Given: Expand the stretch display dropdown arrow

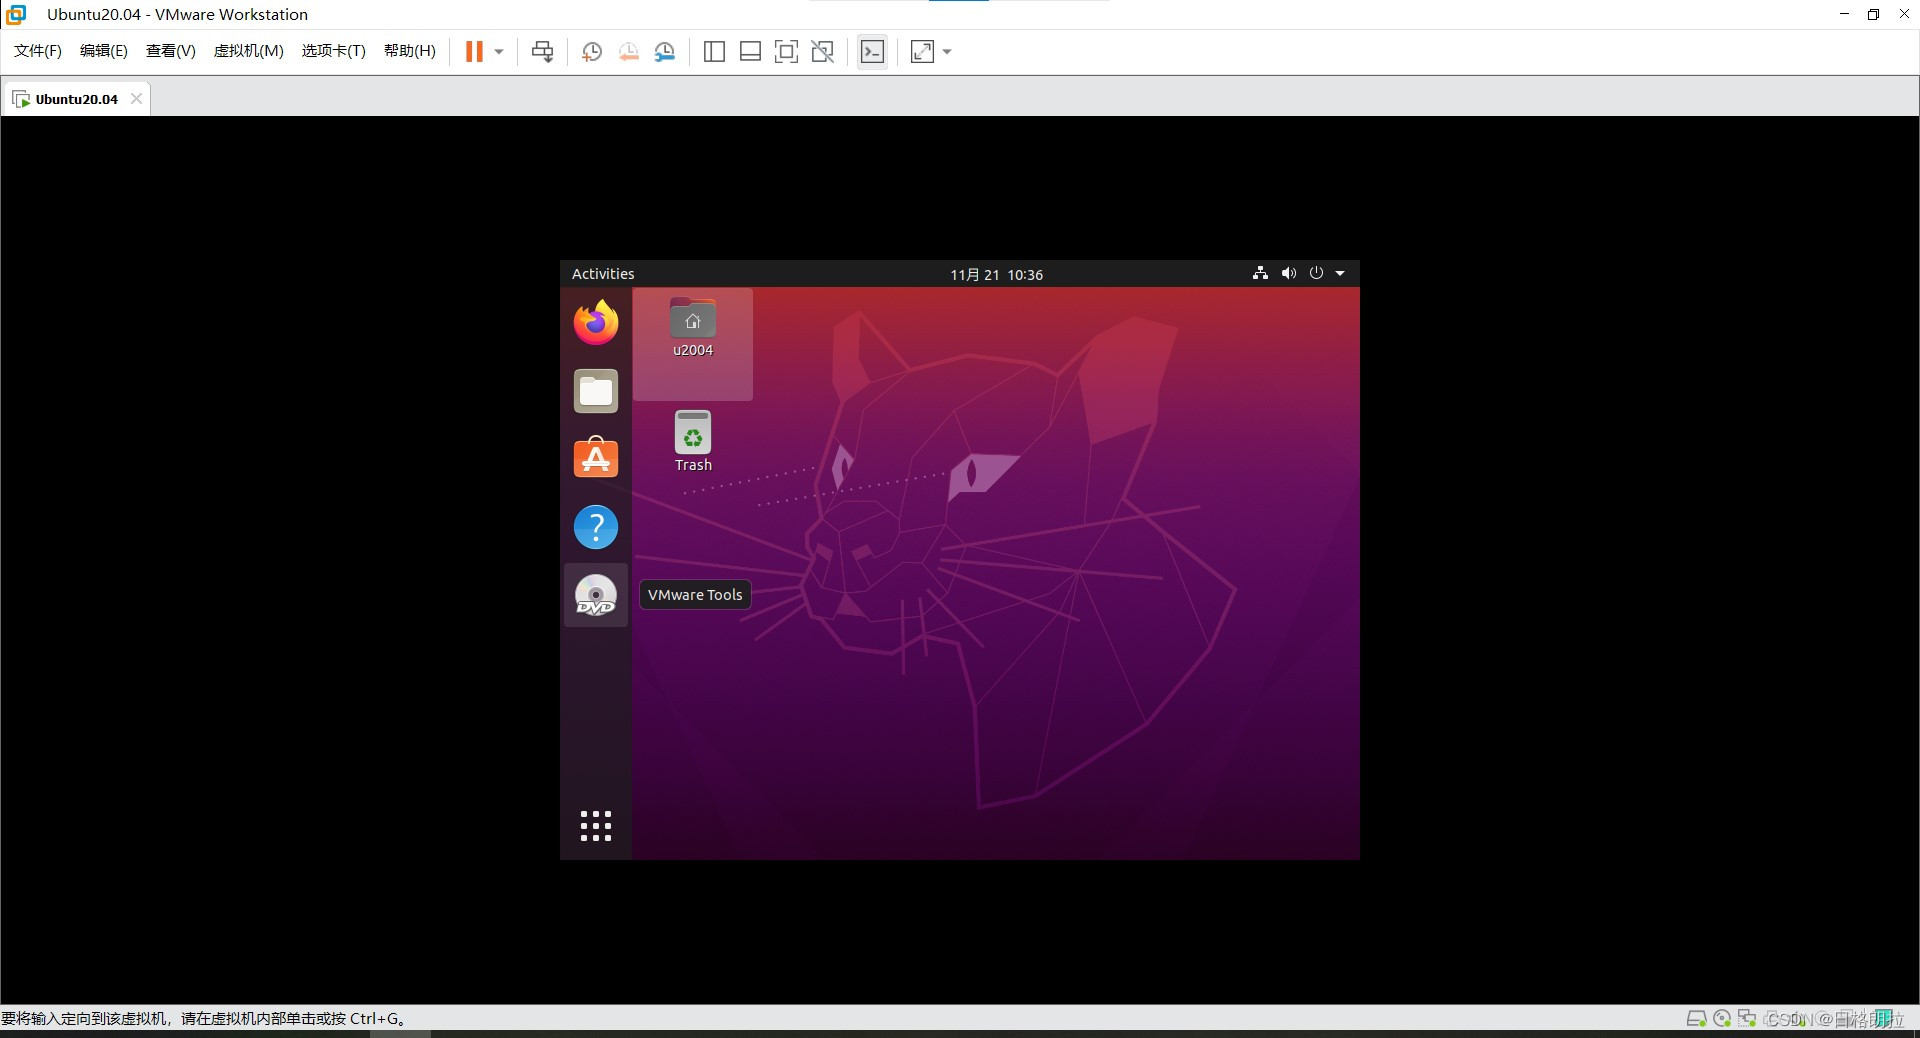Looking at the screenshot, I should pos(947,52).
